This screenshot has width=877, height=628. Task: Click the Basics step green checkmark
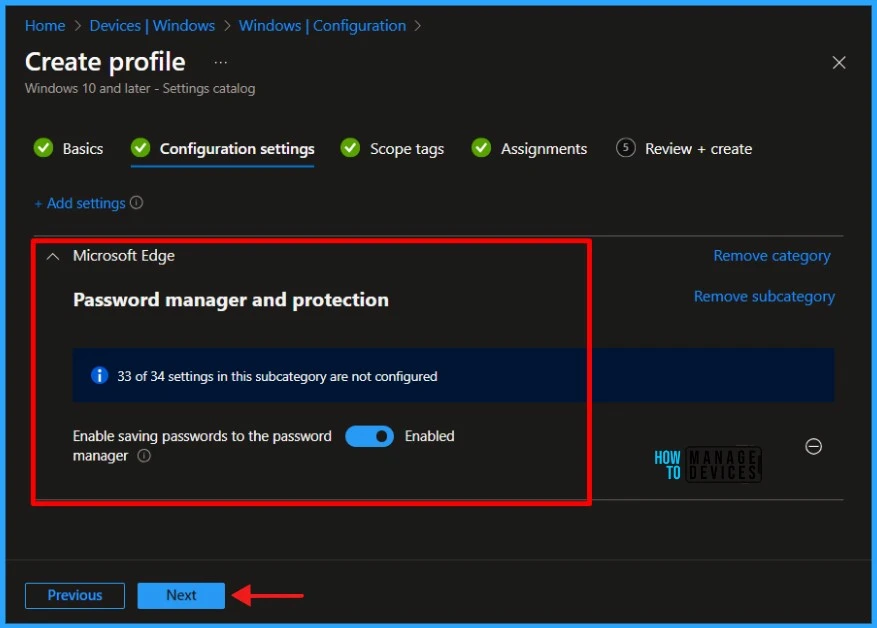[x=43, y=148]
